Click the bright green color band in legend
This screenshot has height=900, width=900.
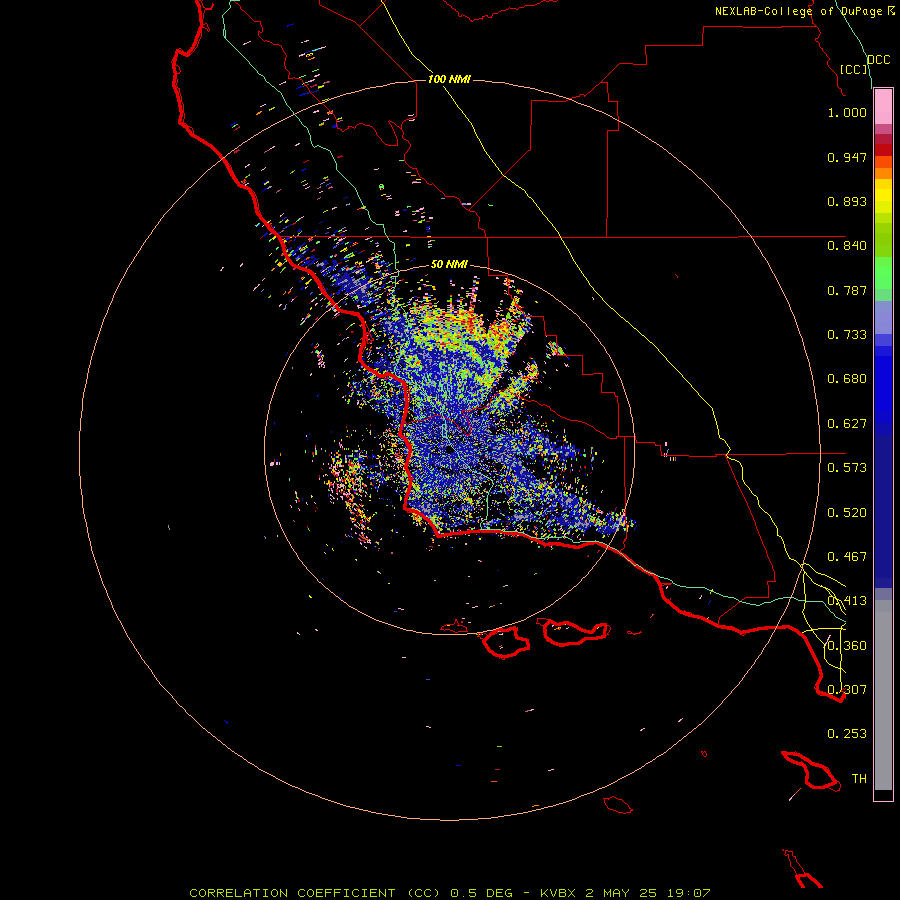point(883,273)
